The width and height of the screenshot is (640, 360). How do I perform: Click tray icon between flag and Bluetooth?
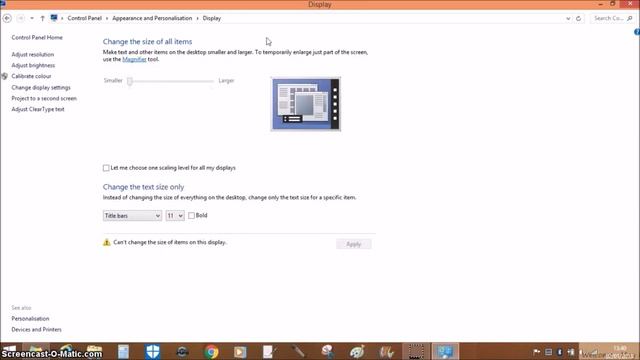click(549, 352)
